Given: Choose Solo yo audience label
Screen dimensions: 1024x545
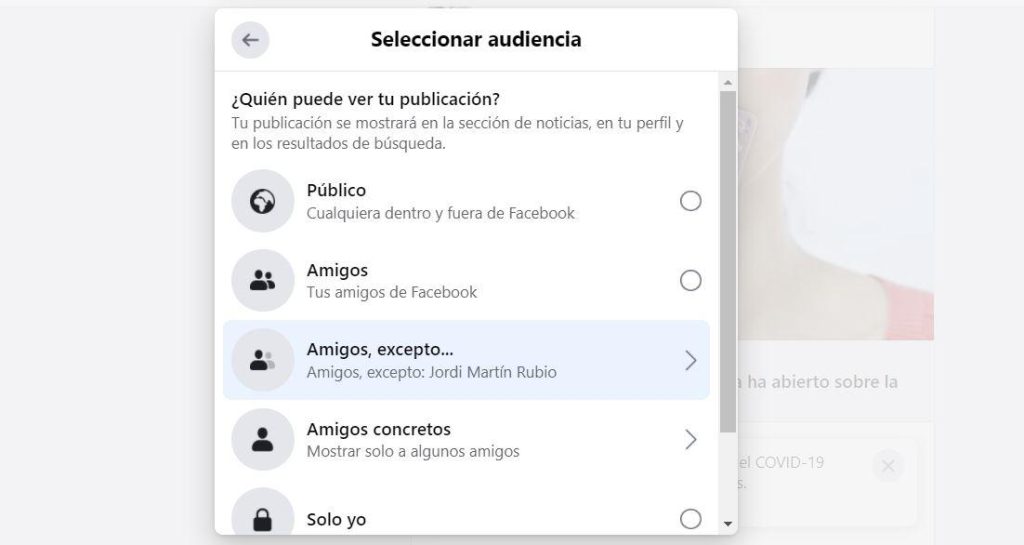Looking at the screenshot, I should coord(336,520).
